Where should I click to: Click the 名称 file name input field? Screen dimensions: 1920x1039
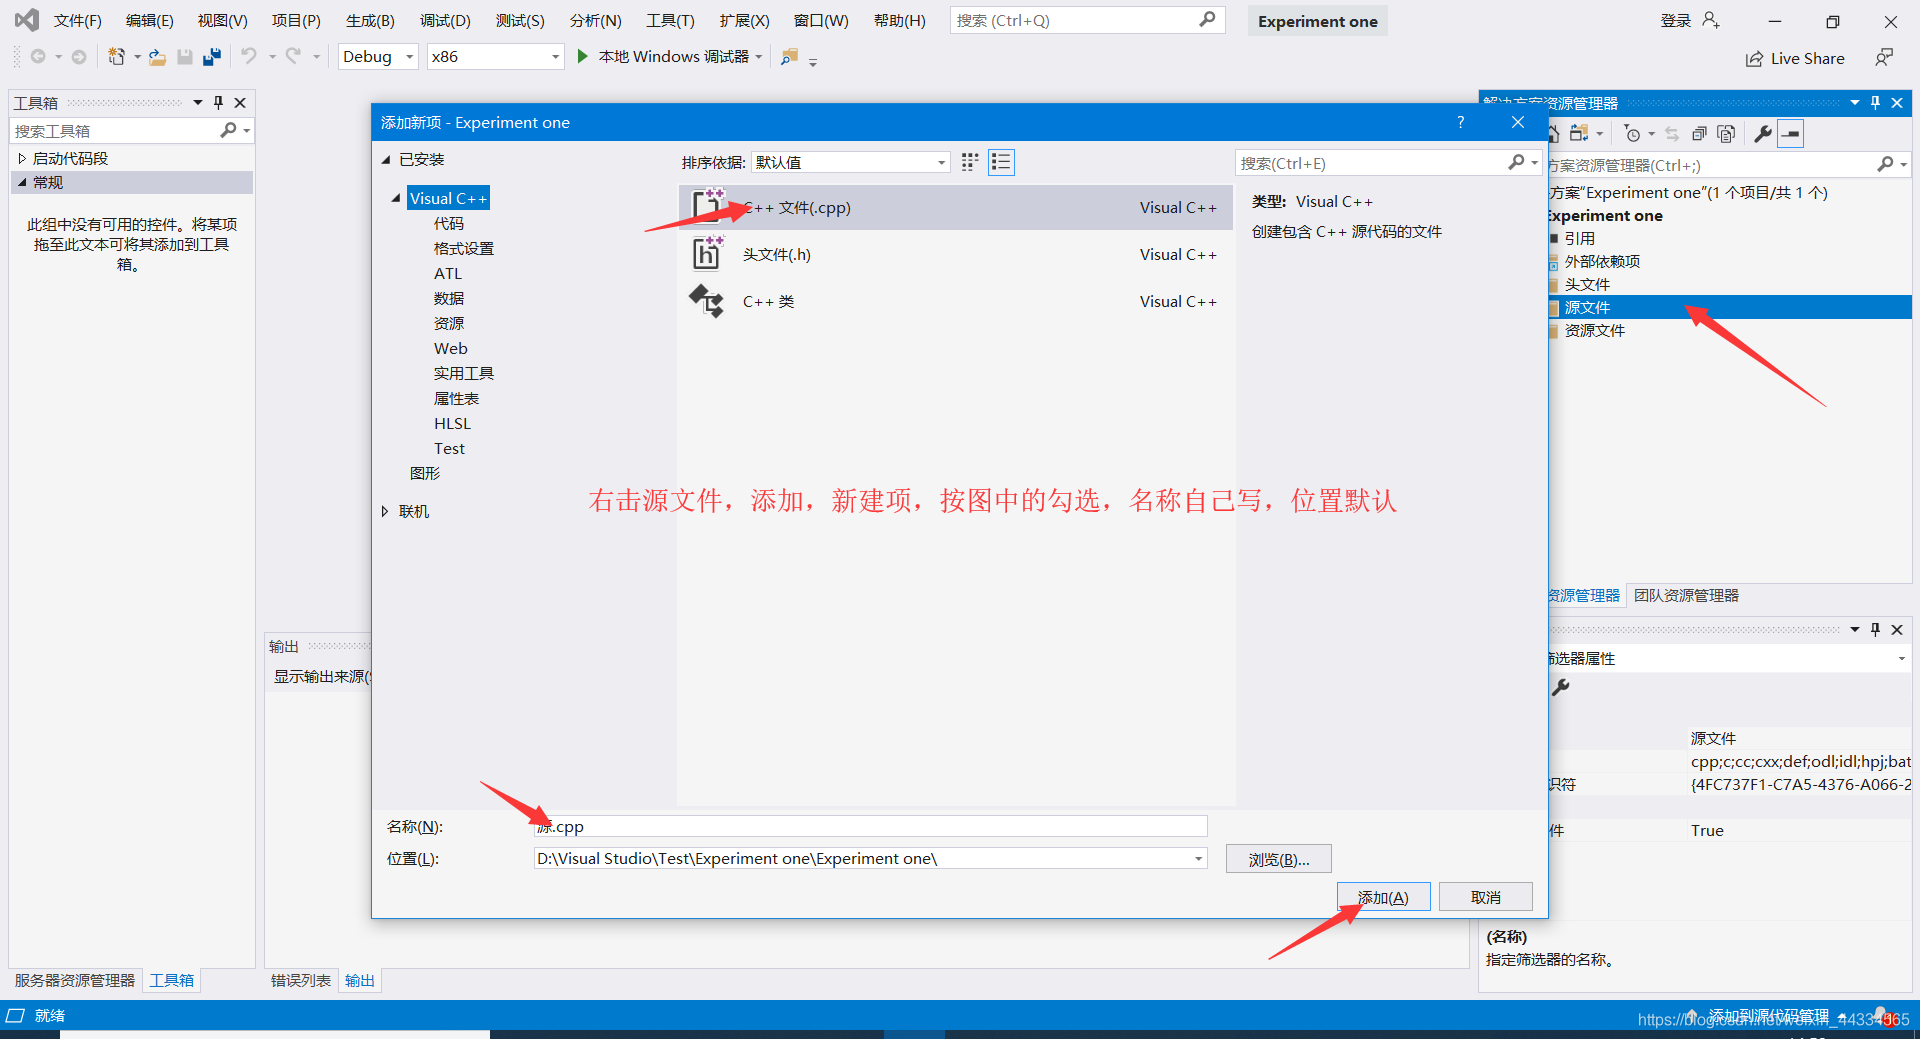(x=870, y=826)
